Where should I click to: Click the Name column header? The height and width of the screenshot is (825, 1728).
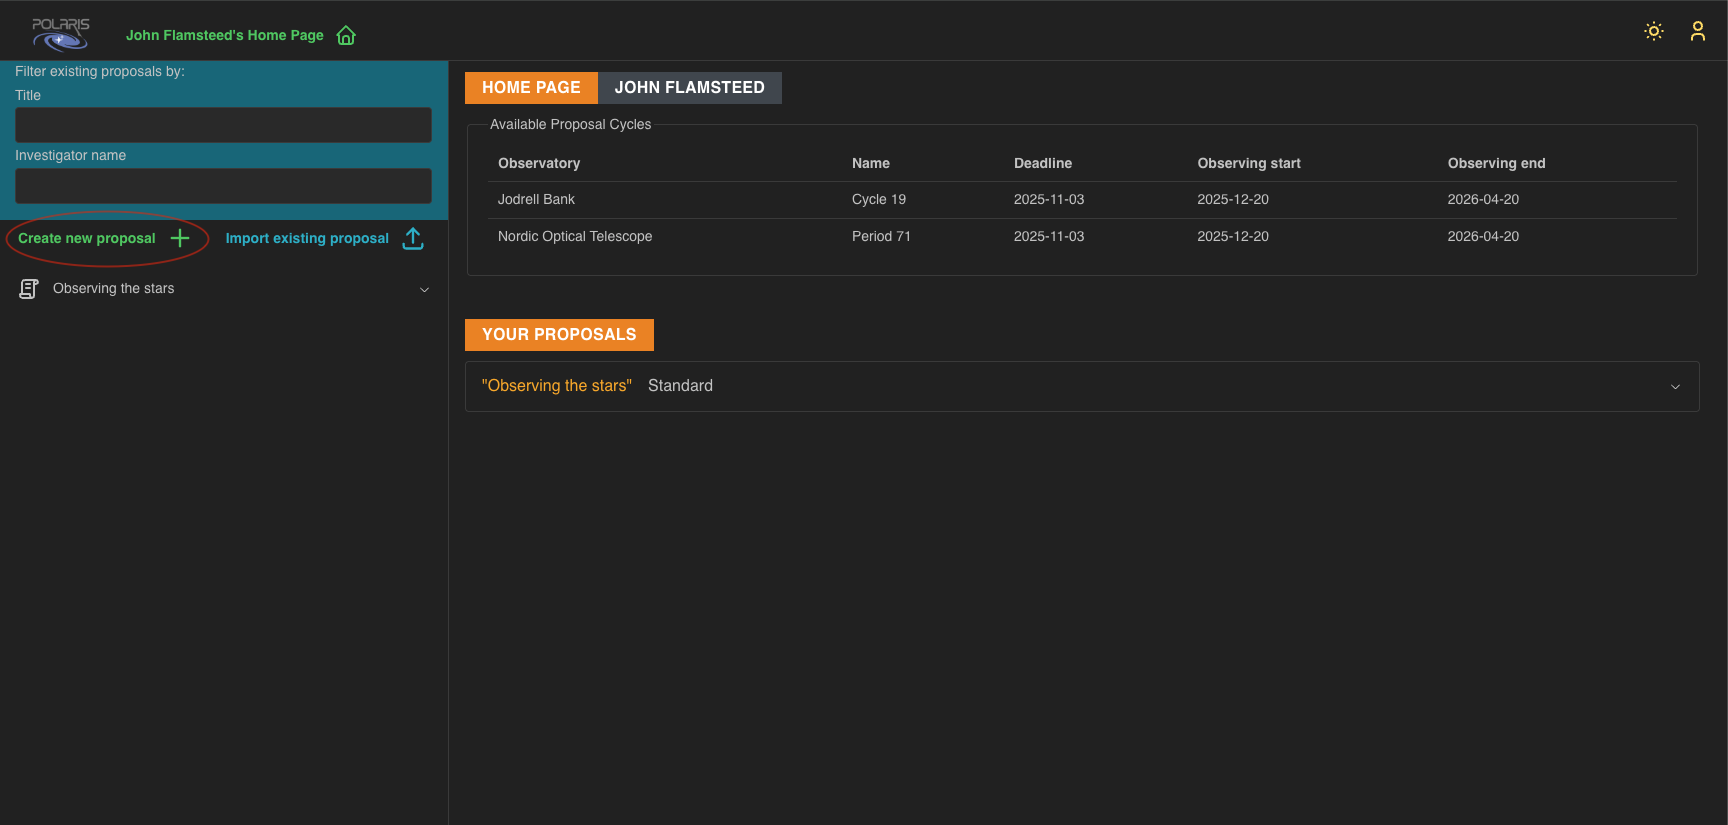tap(871, 163)
